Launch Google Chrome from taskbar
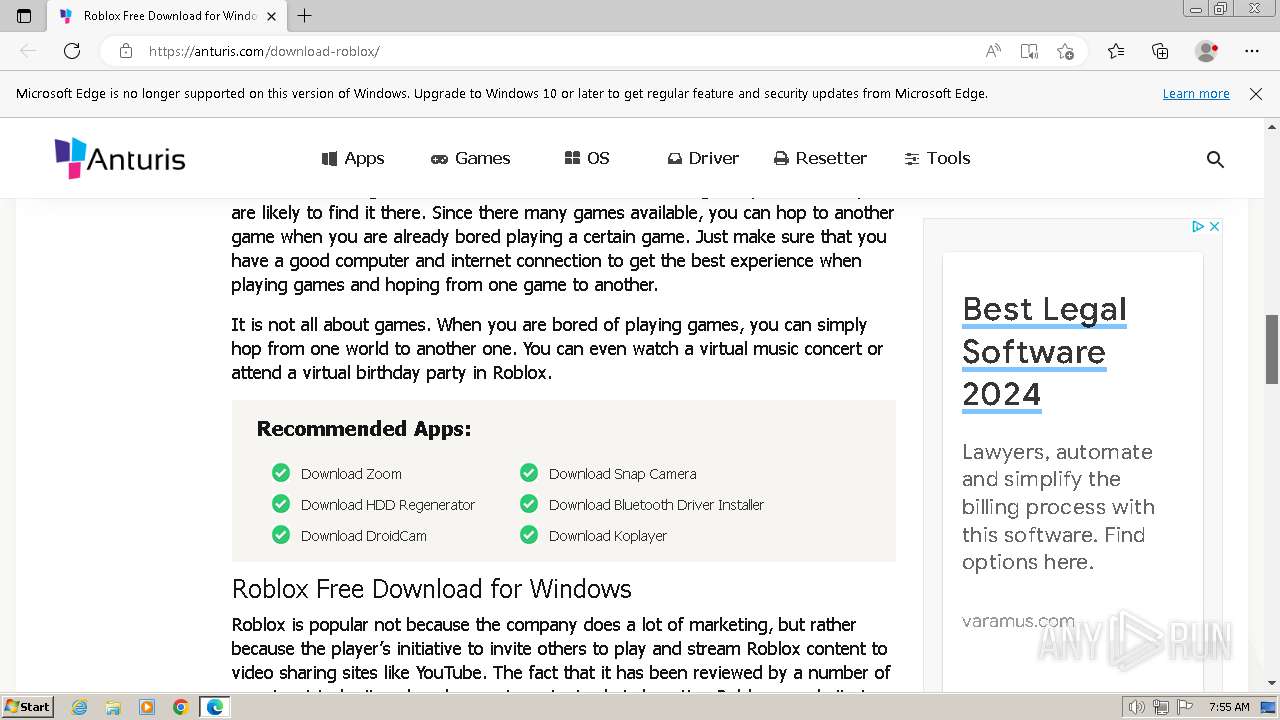Screen dimensions: 1280x720 (x=181, y=707)
